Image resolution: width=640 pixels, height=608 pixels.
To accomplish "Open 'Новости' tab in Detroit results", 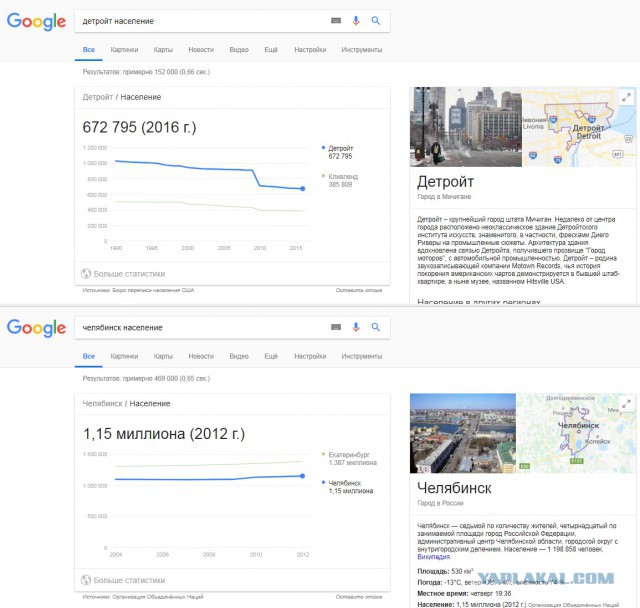I will point(201,50).
